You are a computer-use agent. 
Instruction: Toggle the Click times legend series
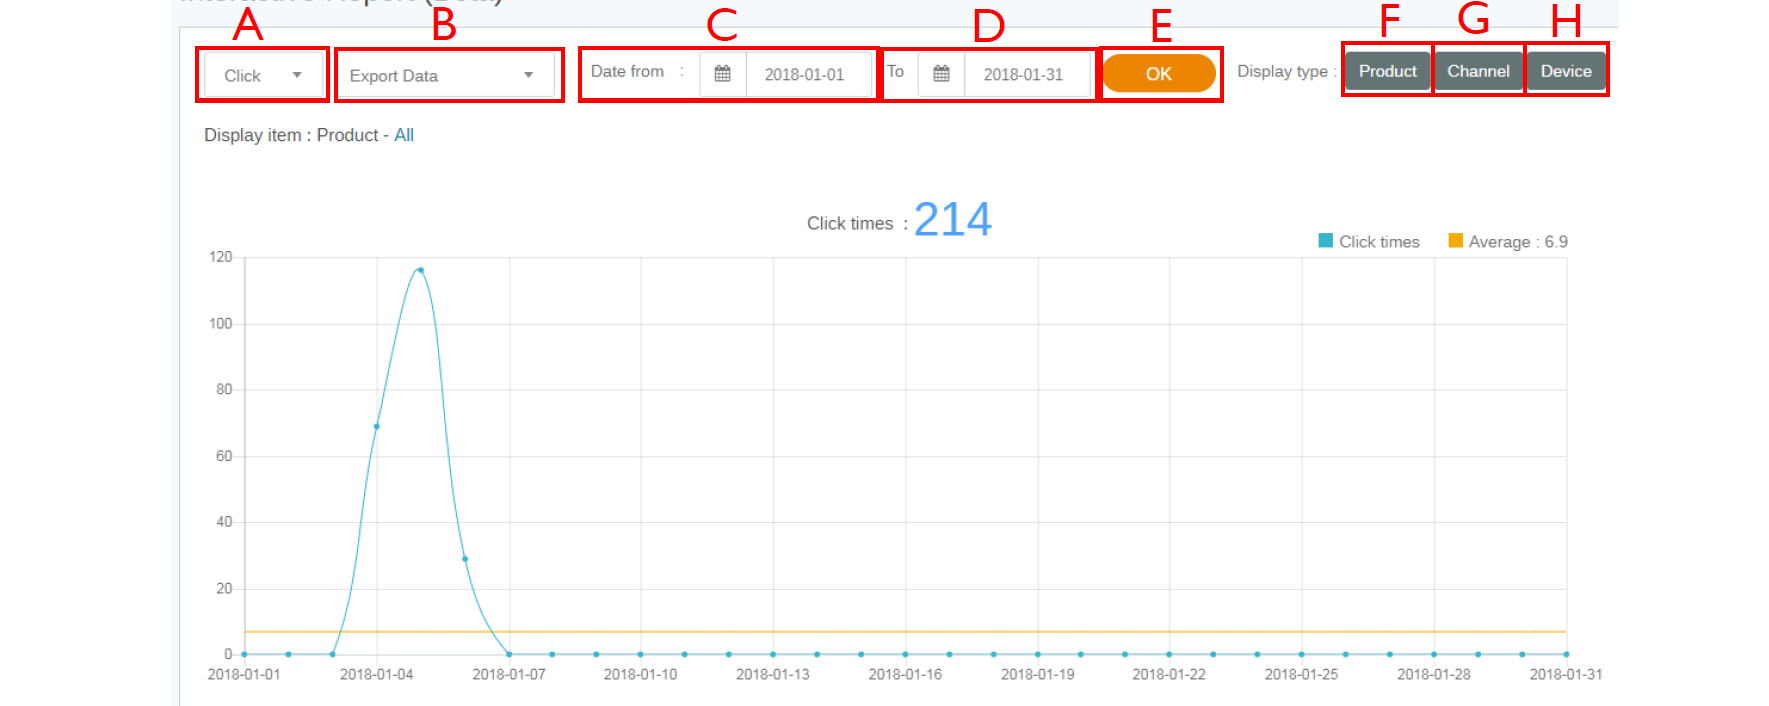1378,242
